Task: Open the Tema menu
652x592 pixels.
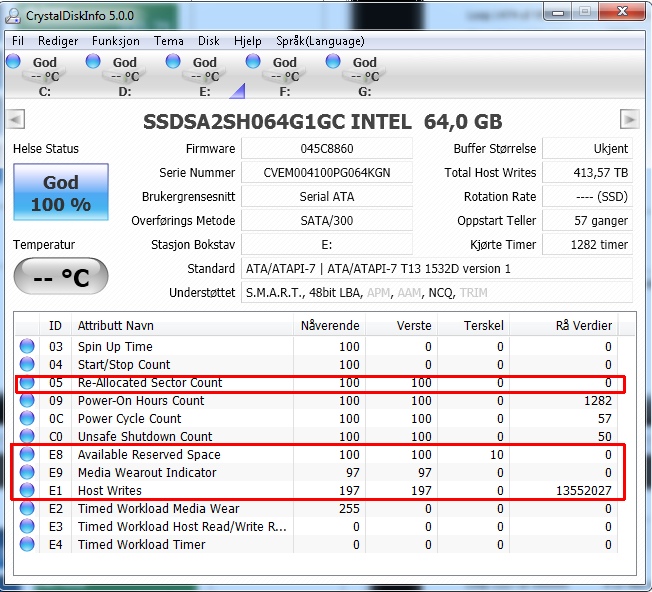Action: pos(168,41)
